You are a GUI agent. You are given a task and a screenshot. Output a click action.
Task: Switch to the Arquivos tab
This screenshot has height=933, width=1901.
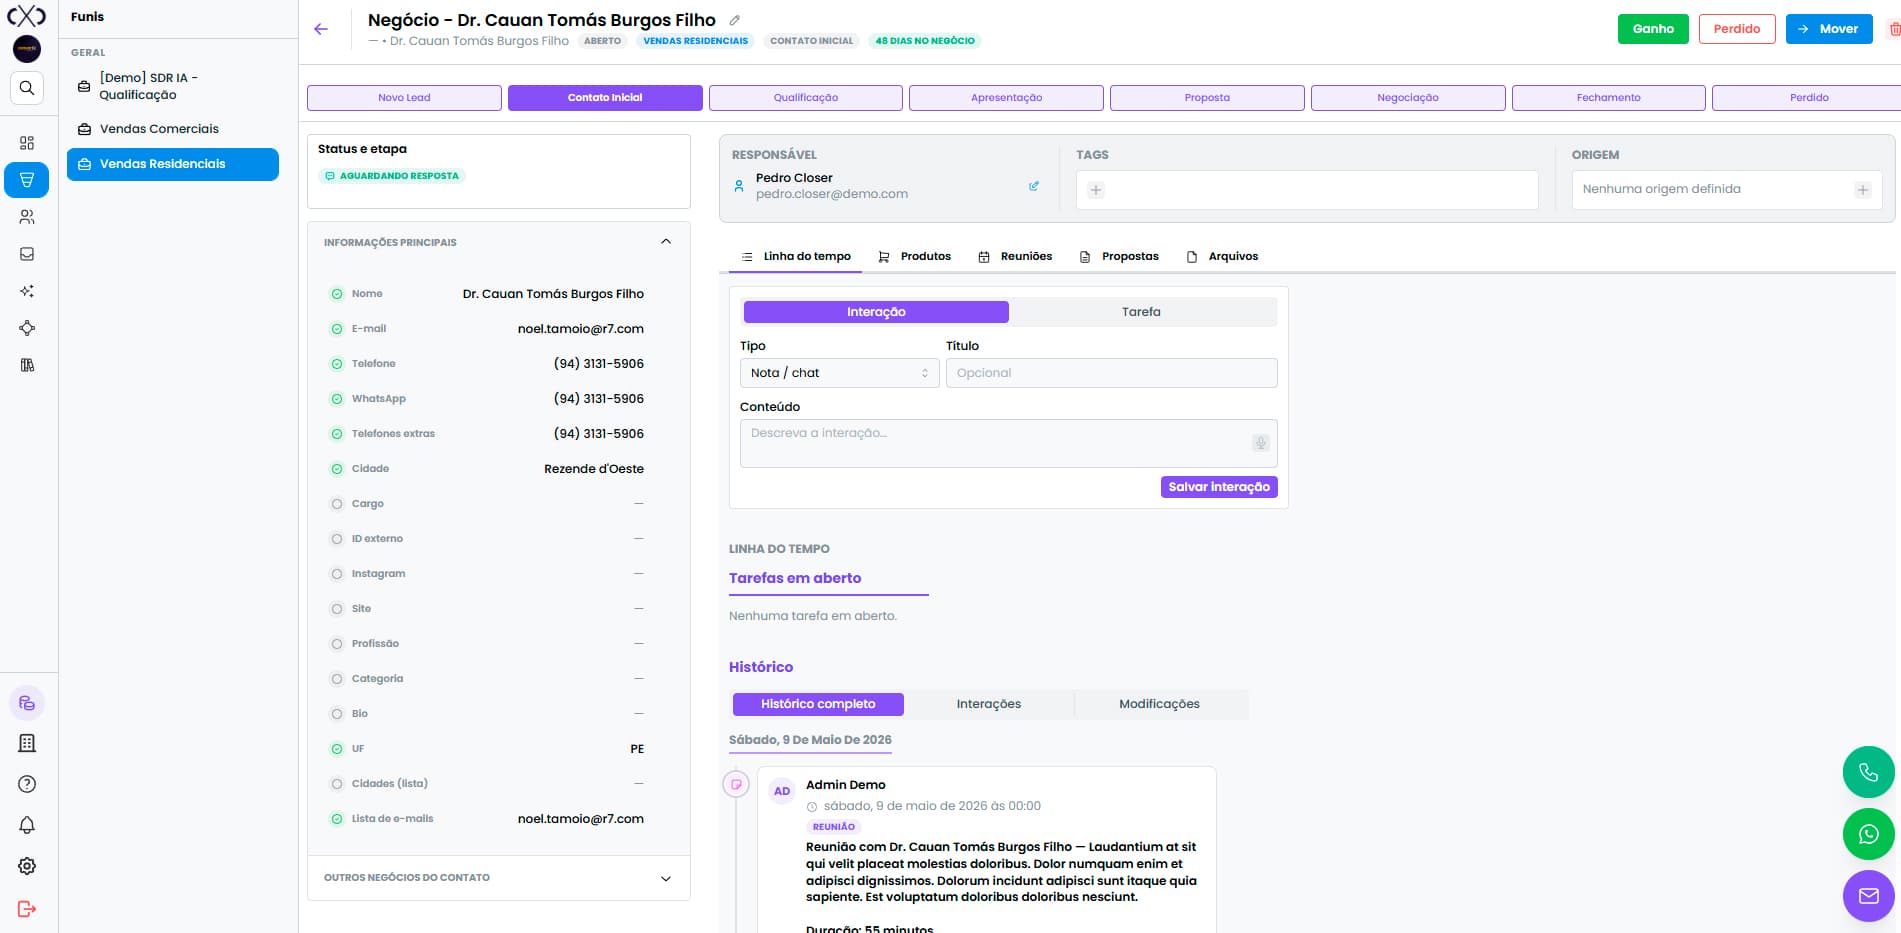pyautogui.click(x=1222, y=257)
